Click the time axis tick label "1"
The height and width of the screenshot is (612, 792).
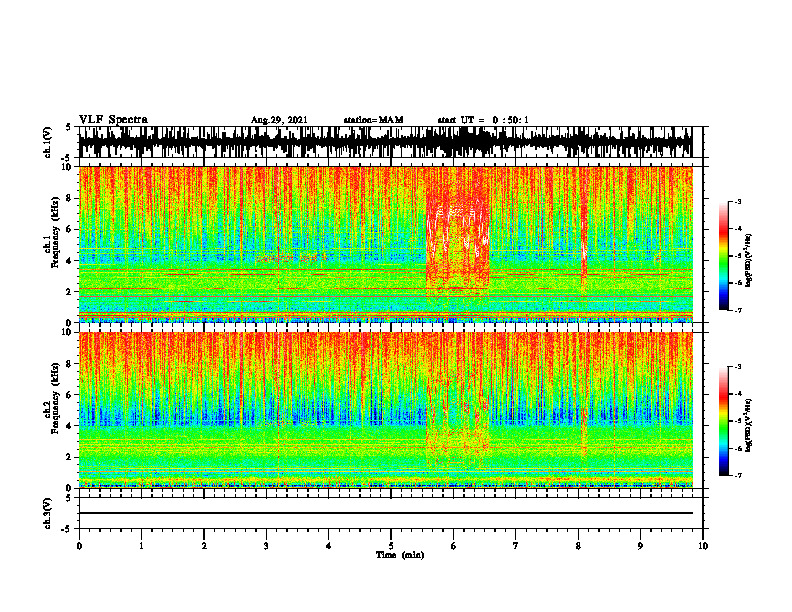point(141,546)
